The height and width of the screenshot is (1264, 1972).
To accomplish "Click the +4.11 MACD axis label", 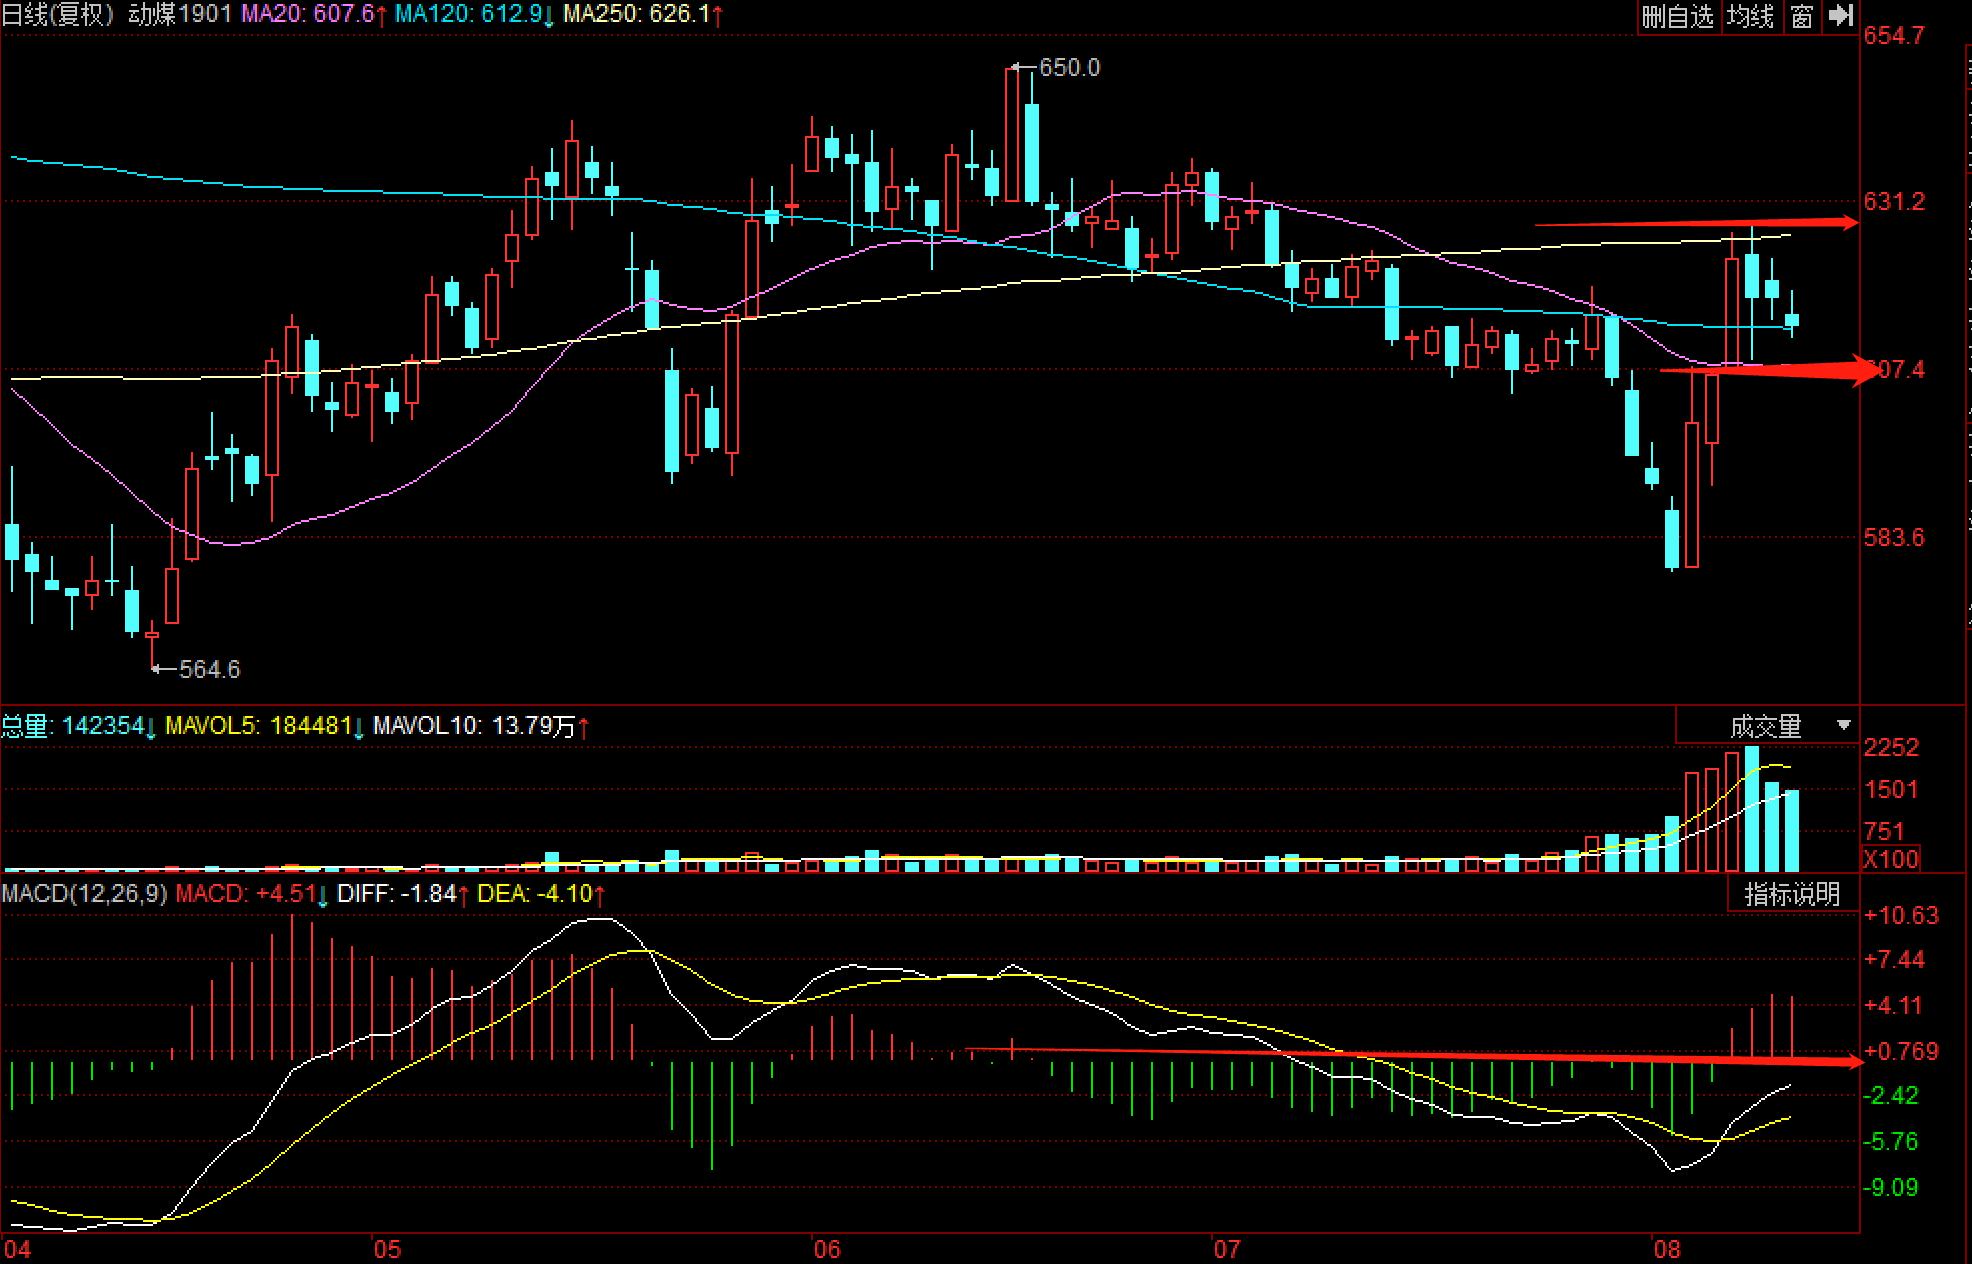I will tap(1893, 1005).
